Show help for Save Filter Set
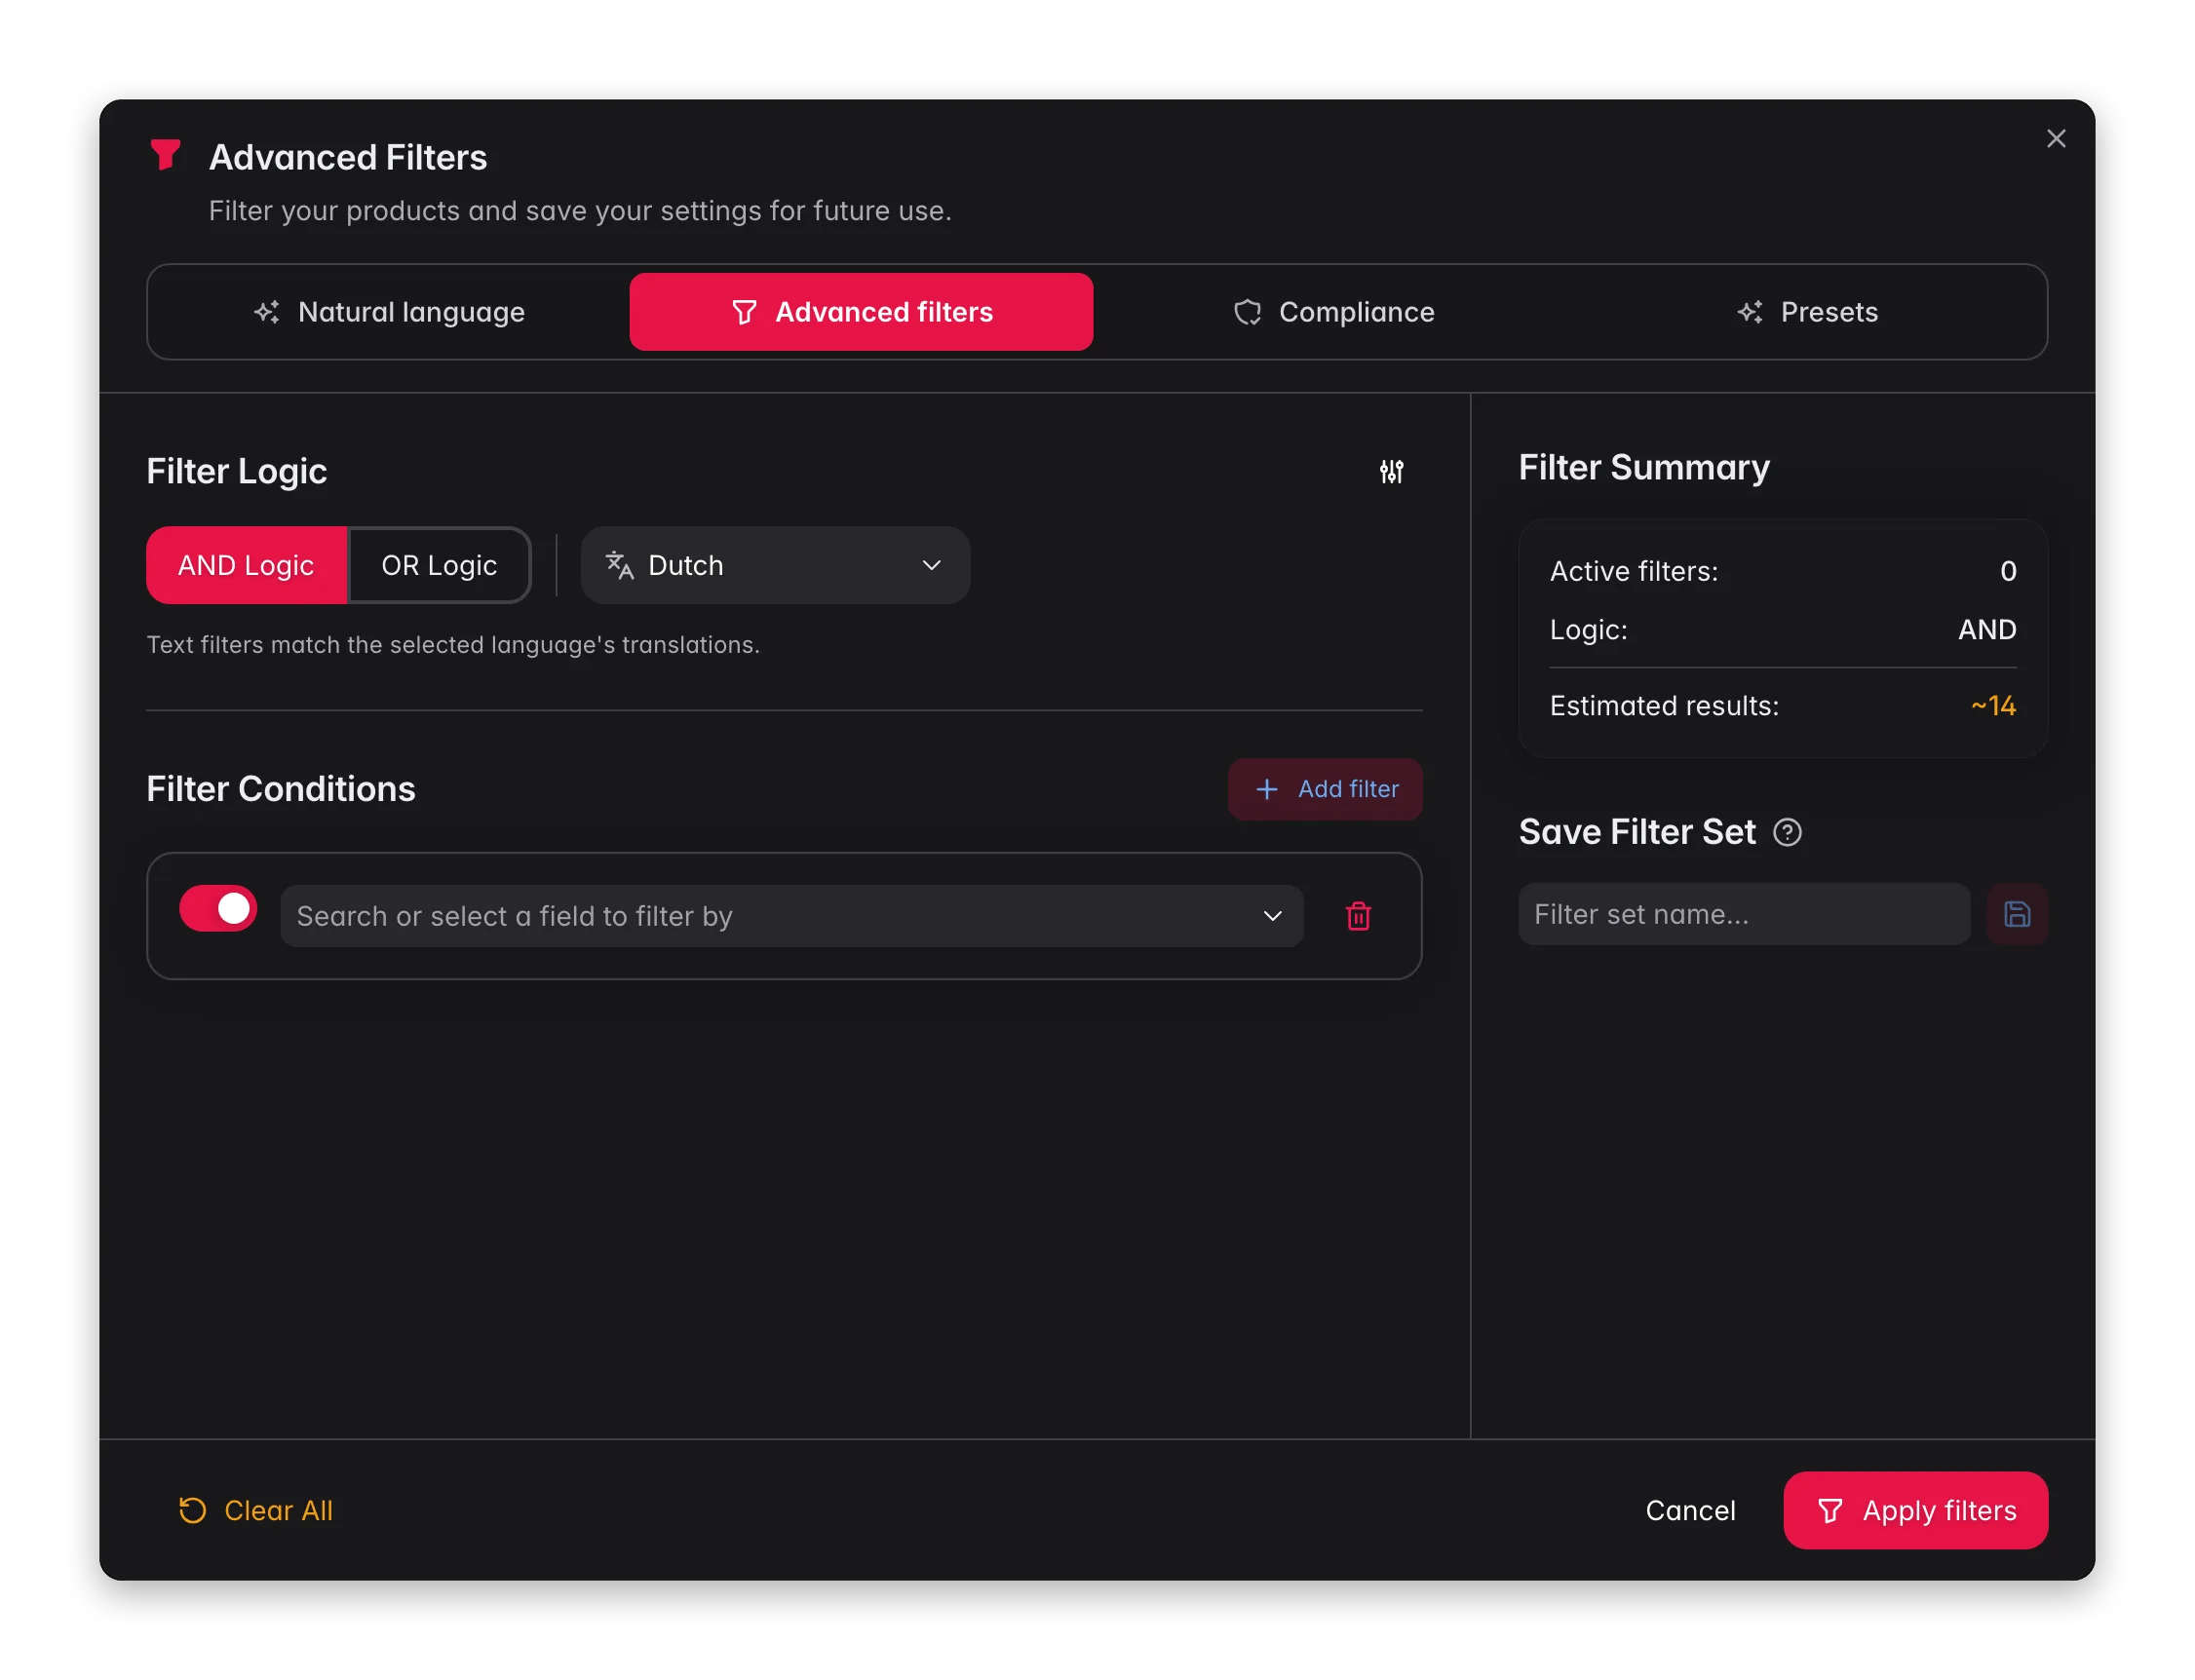The height and width of the screenshot is (1680, 2195). click(1787, 832)
